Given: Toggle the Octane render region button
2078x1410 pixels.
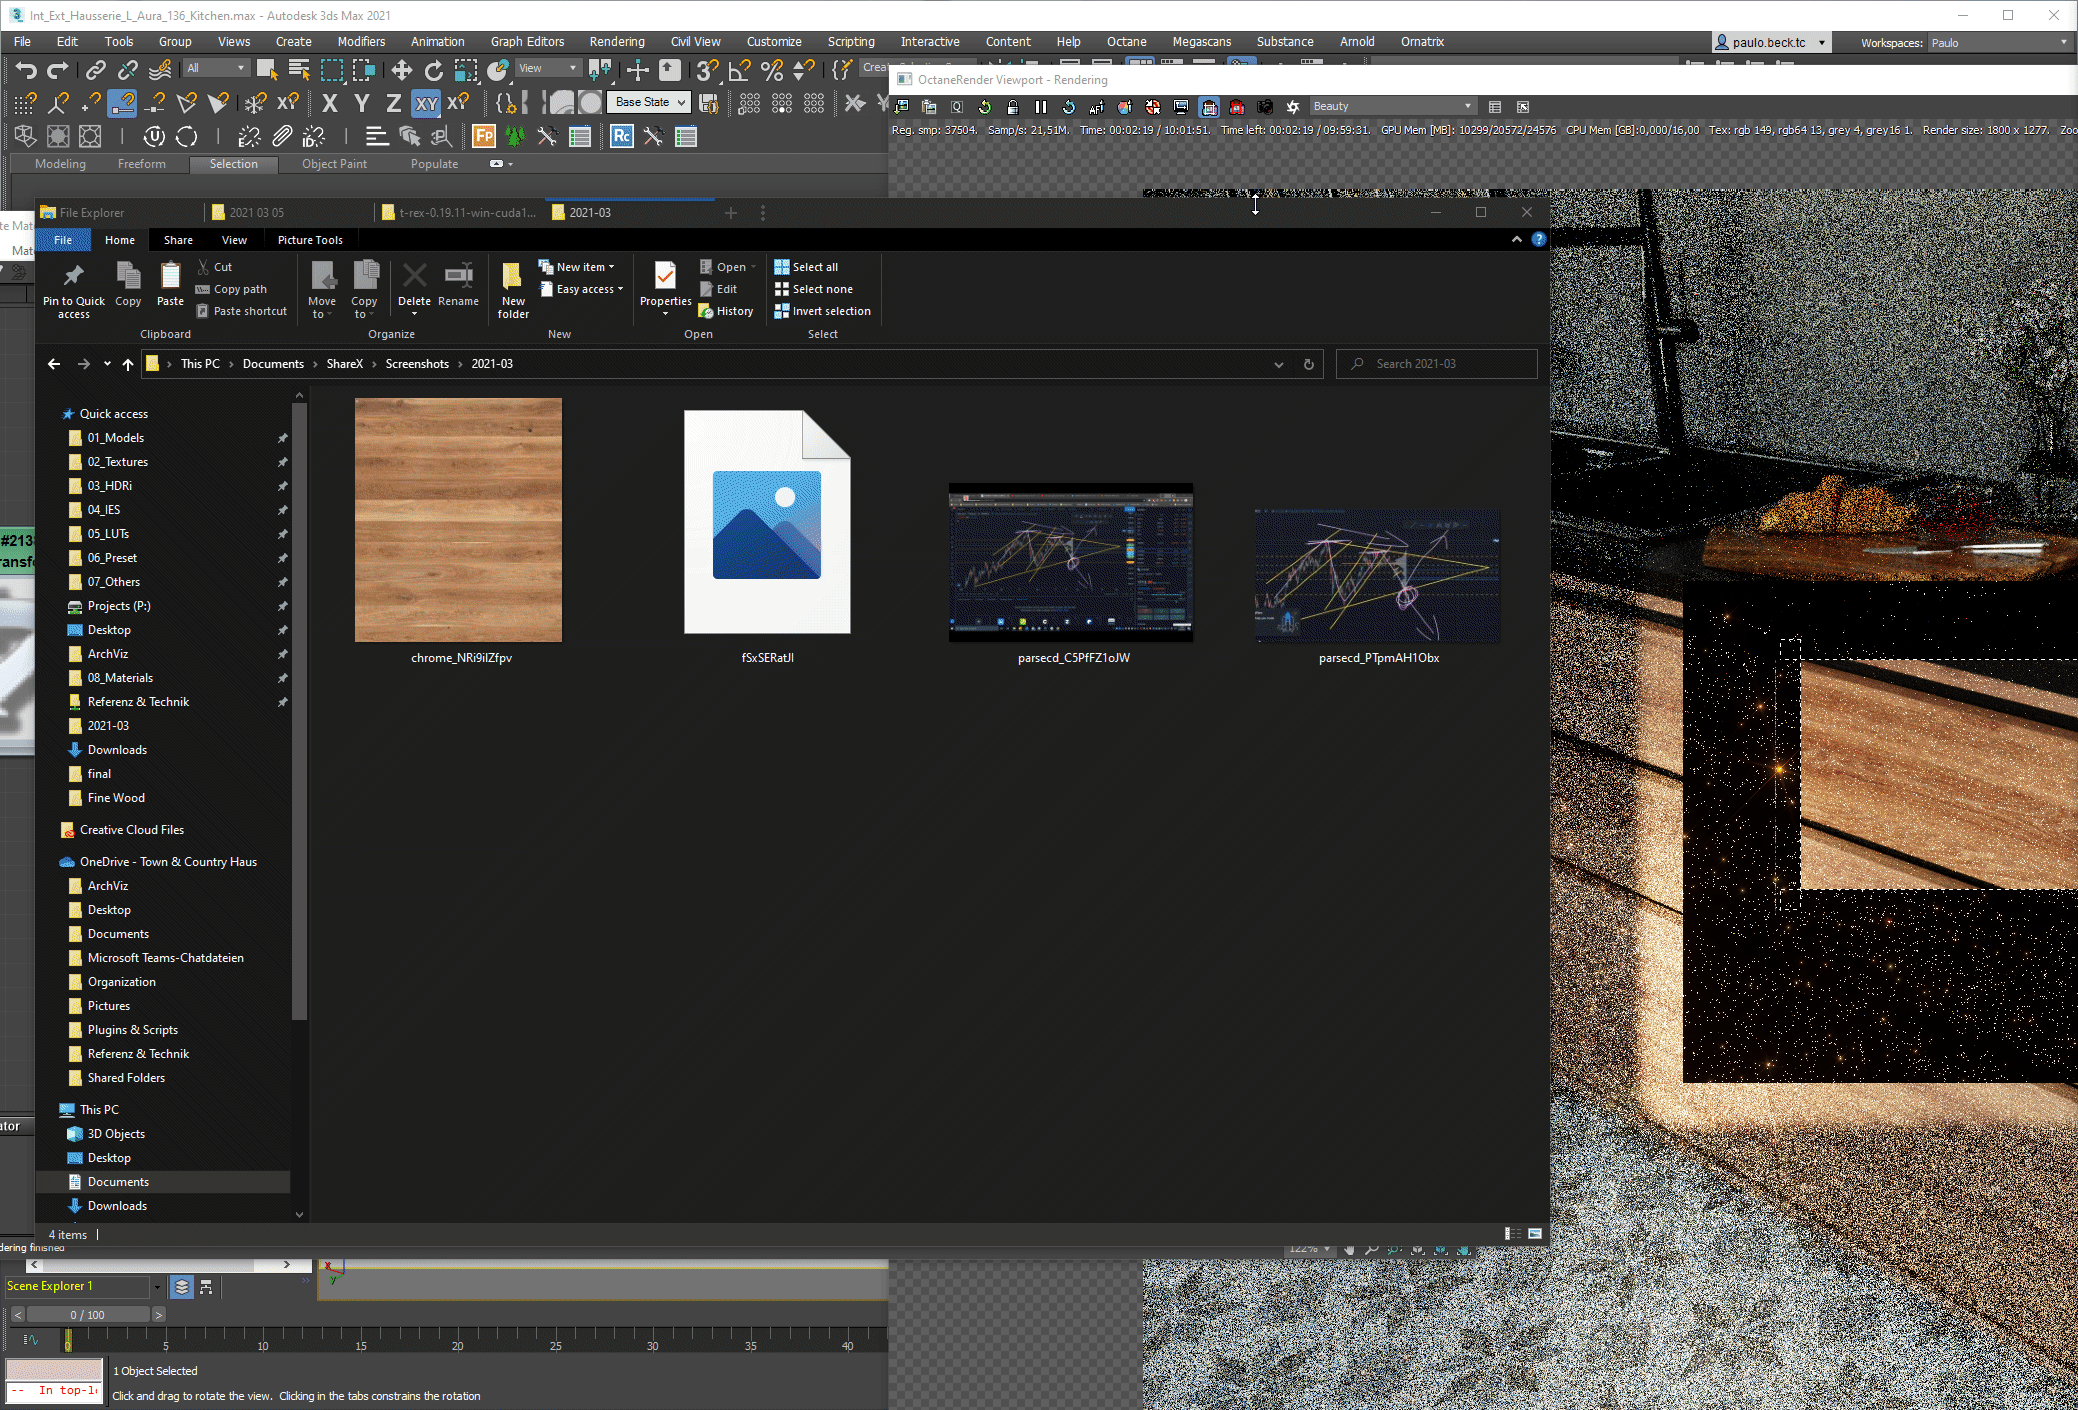Looking at the screenshot, I should [x=1209, y=107].
